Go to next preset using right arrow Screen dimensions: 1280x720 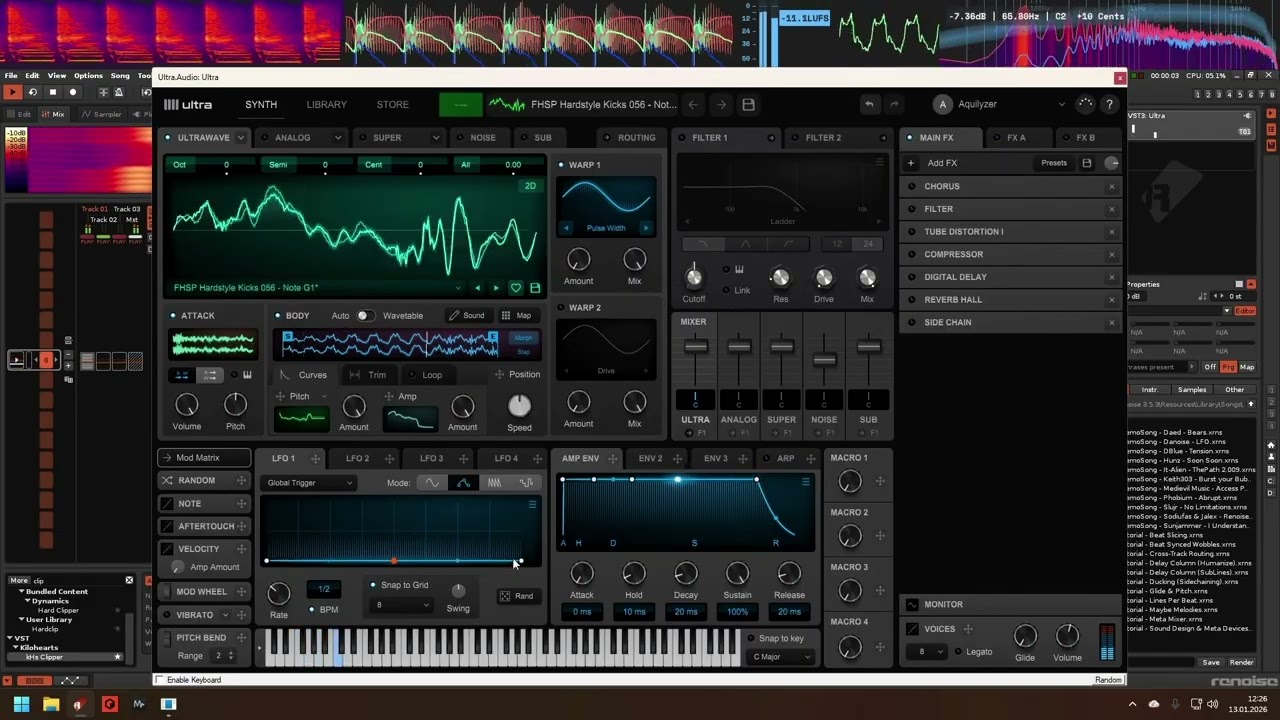[x=721, y=104]
